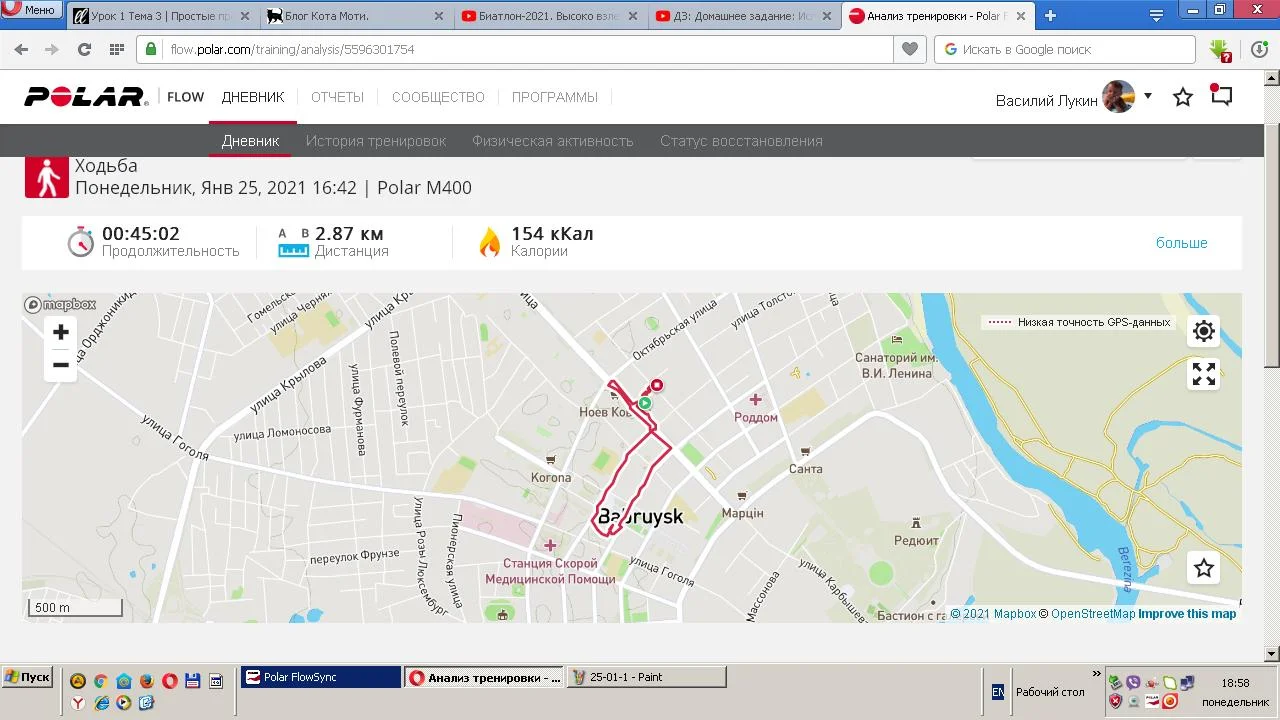Open user profile dropdown arrow
The height and width of the screenshot is (720, 1280).
pyautogui.click(x=1148, y=96)
